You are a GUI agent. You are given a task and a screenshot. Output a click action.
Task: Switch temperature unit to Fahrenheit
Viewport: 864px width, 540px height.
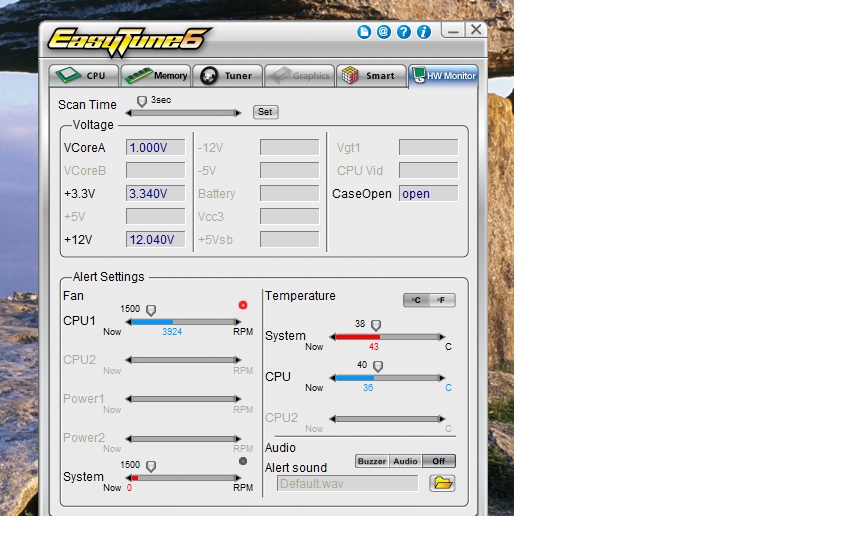(442, 300)
